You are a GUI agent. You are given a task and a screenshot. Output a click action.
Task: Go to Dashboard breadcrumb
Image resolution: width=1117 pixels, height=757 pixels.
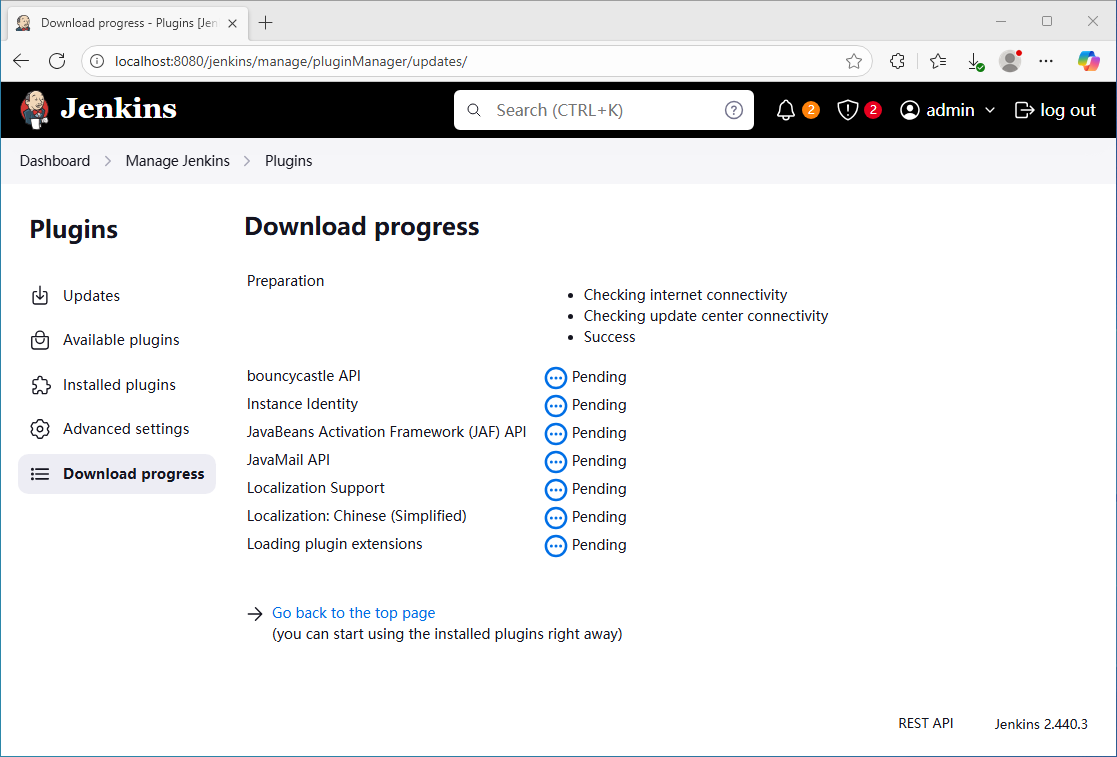pos(55,161)
